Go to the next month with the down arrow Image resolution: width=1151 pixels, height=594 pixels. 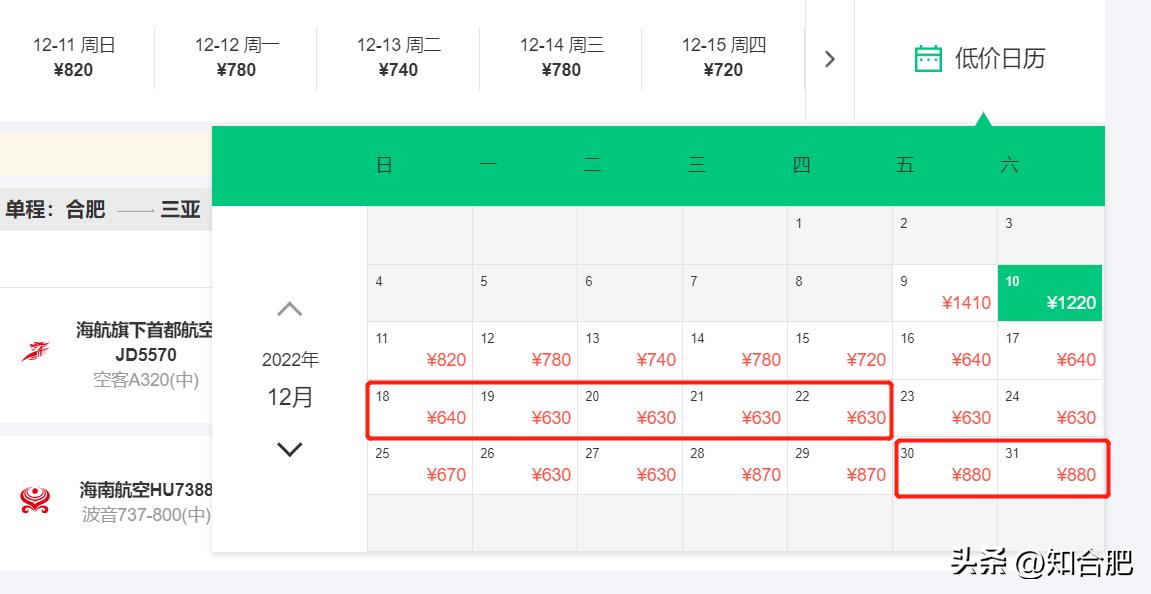click(x=289, y=450)
